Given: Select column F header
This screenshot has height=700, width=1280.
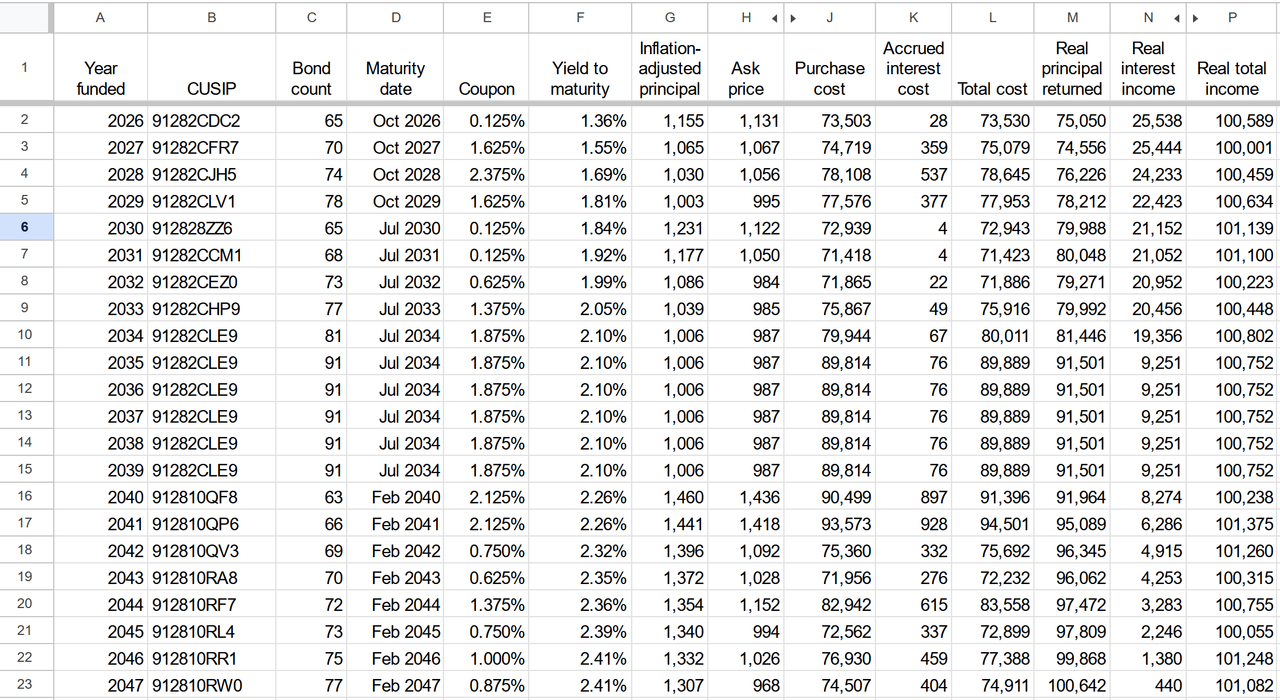Looking at the screenshot, I should point(580,17).
